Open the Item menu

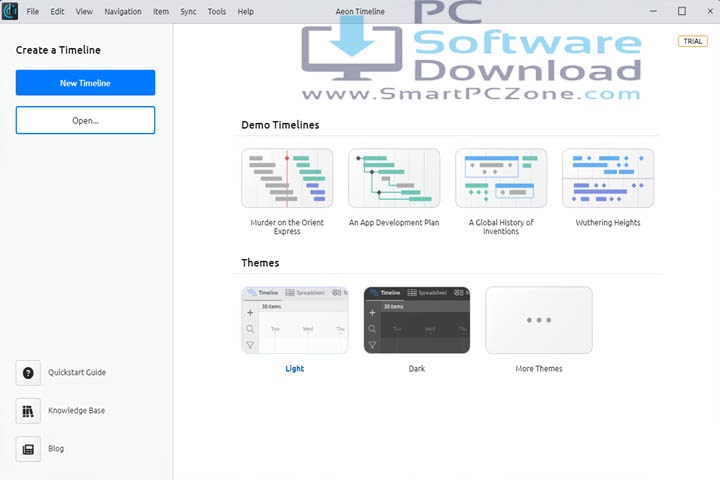(161, 11)
